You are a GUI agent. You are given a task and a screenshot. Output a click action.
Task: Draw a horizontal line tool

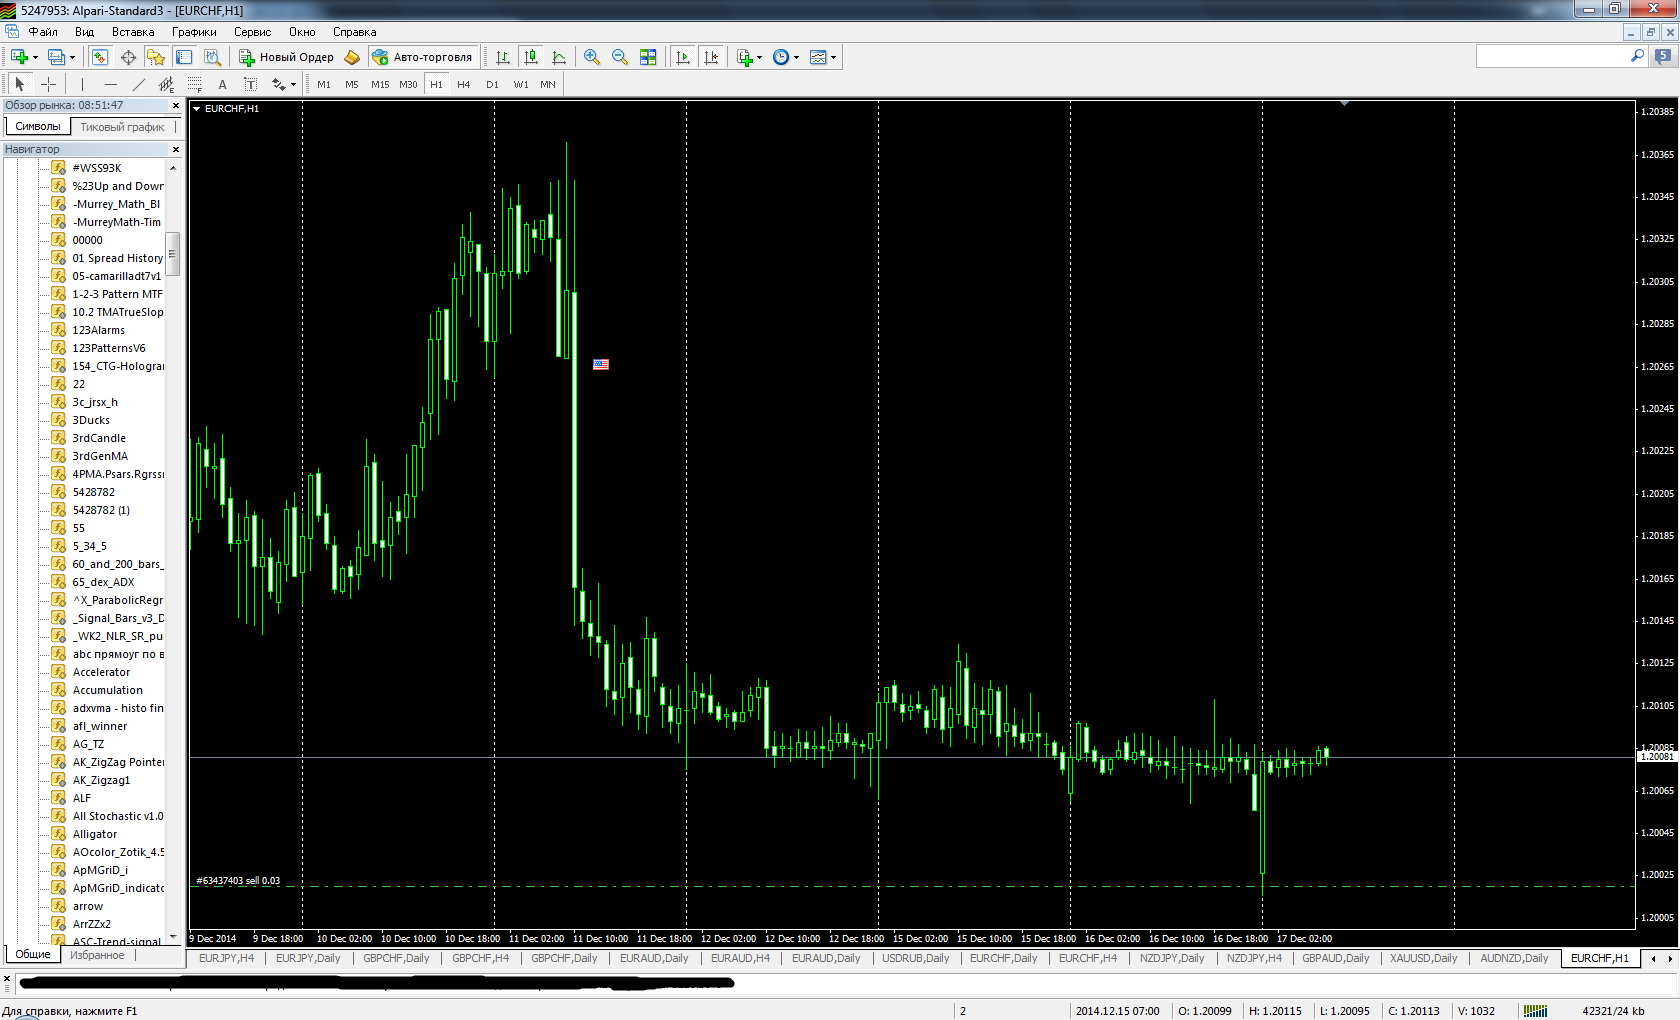click(x=110, y=84)
